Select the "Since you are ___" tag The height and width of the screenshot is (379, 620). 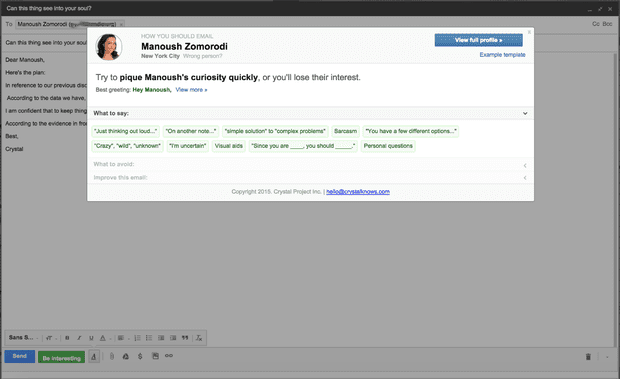coord(303,146)
